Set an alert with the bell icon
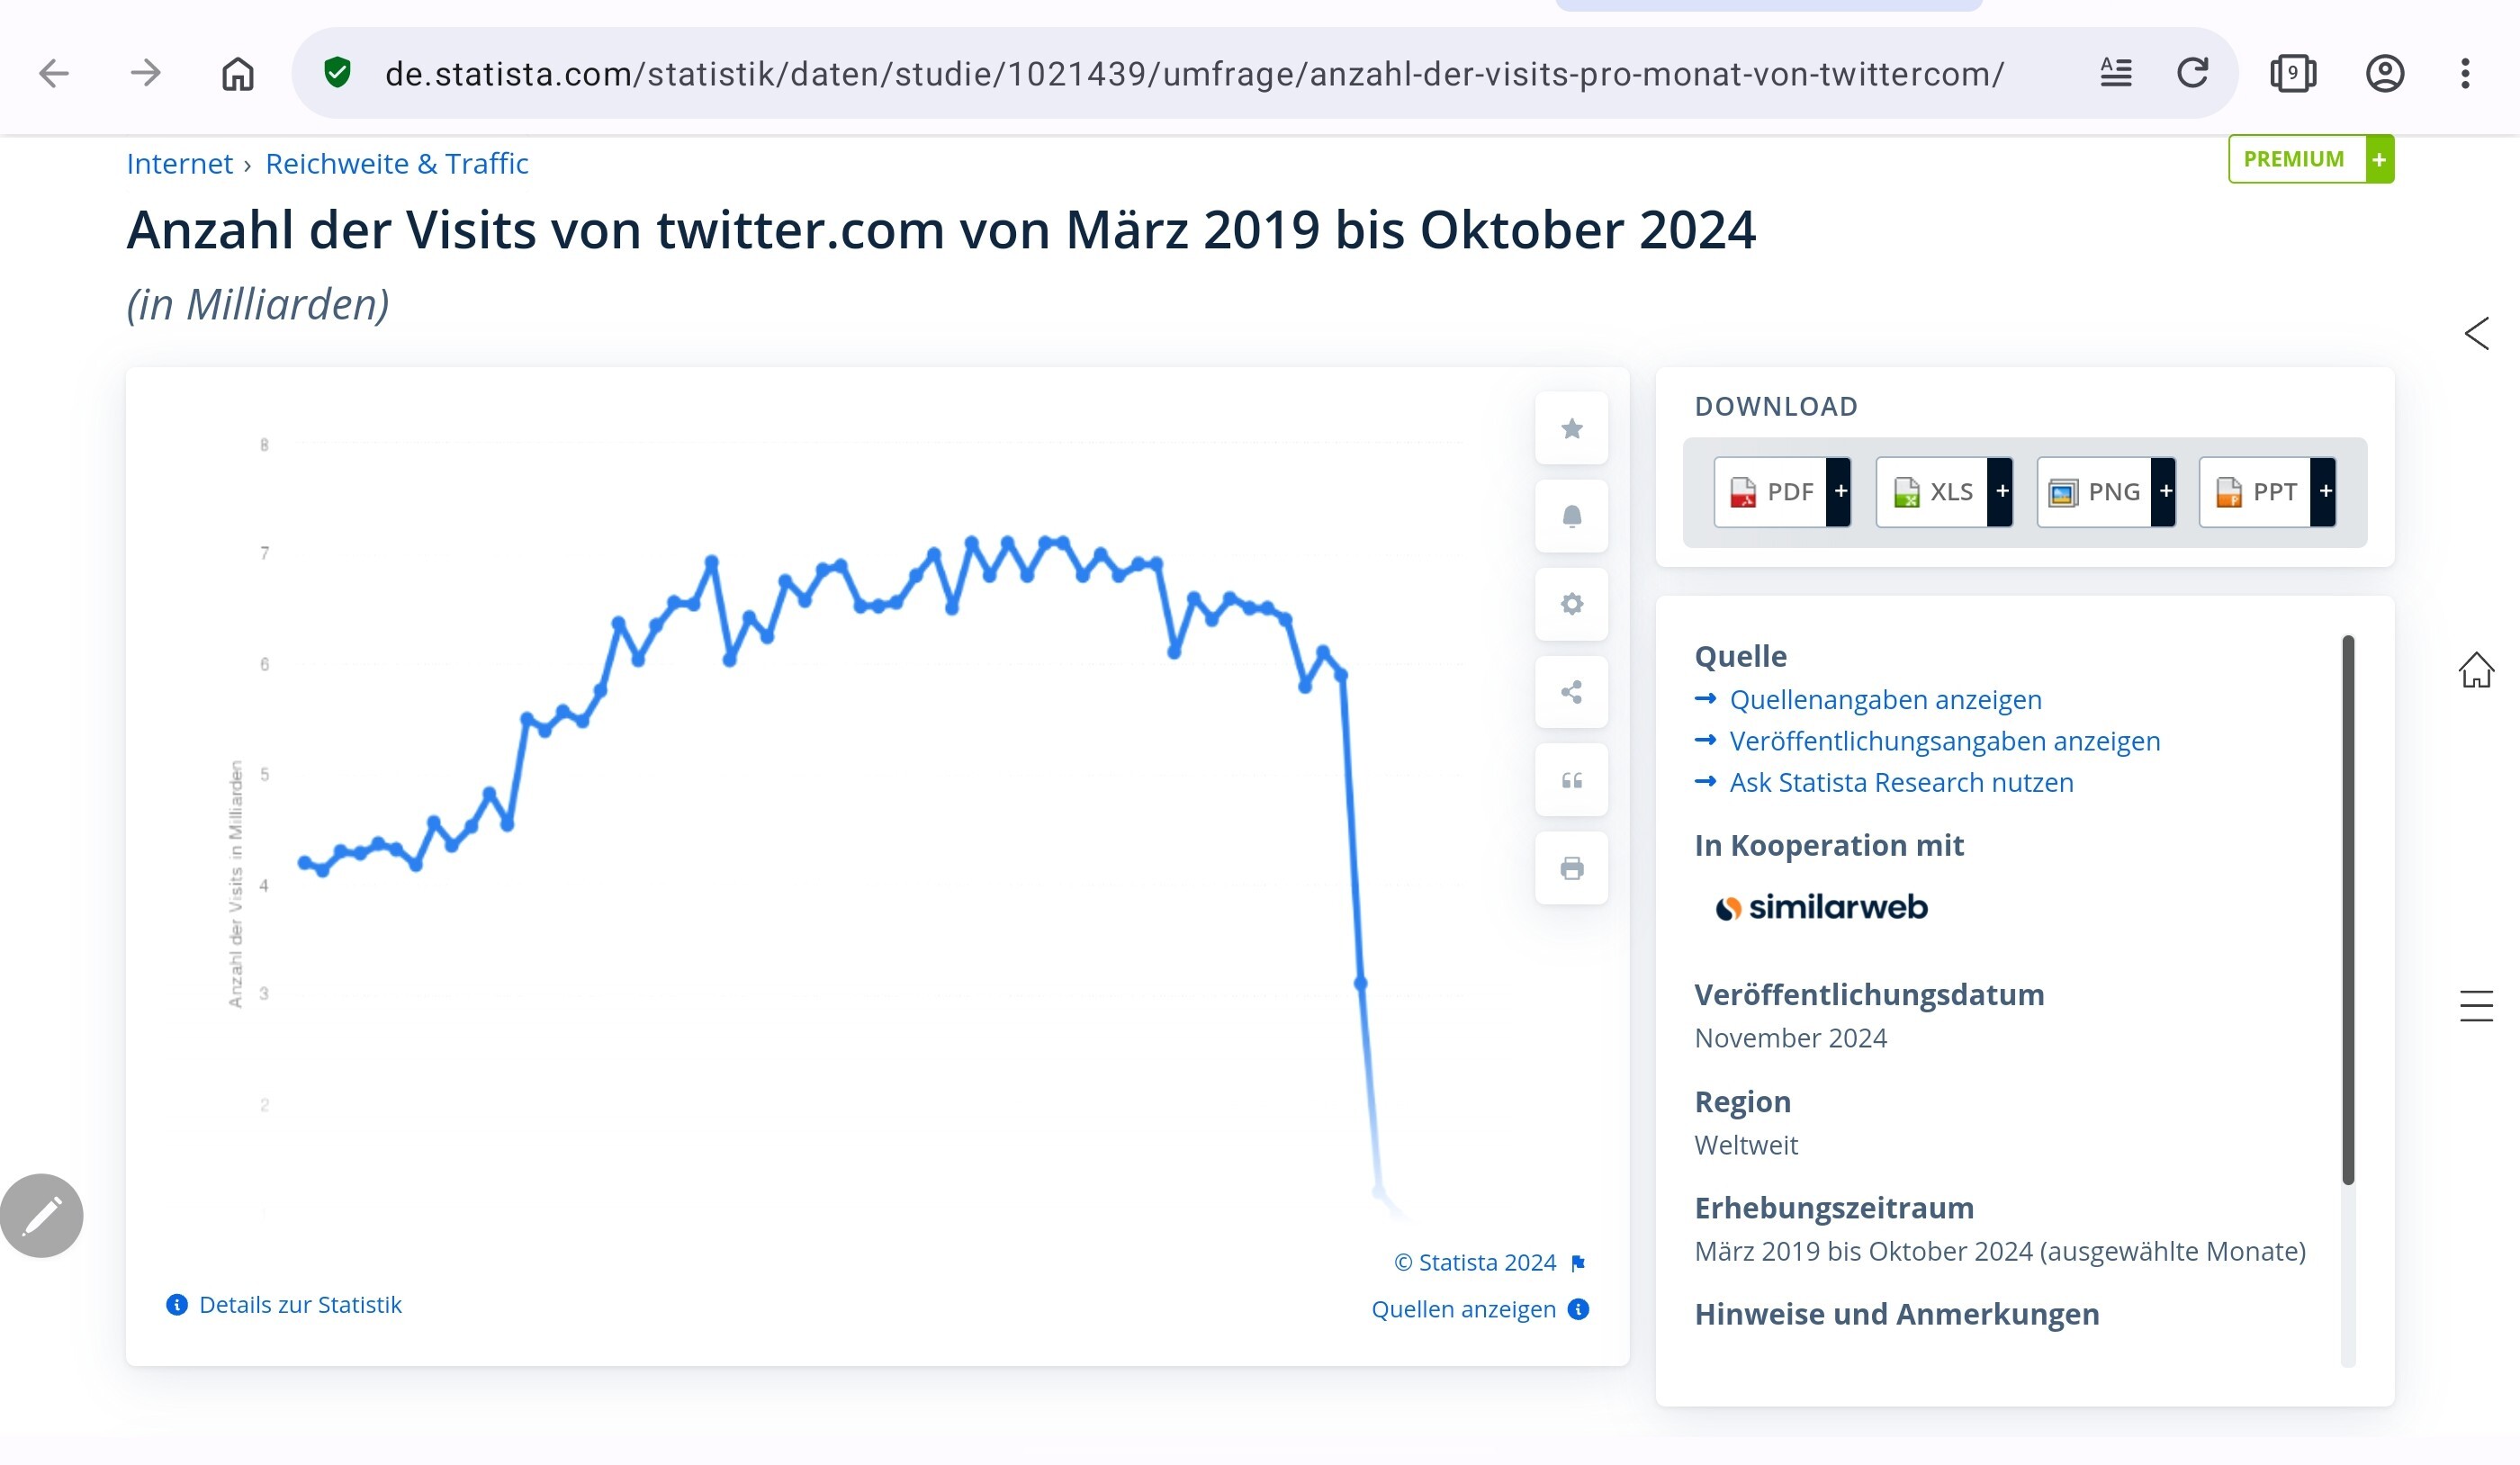This screenshot has height=1465, width=2520. click(1571, 516)
